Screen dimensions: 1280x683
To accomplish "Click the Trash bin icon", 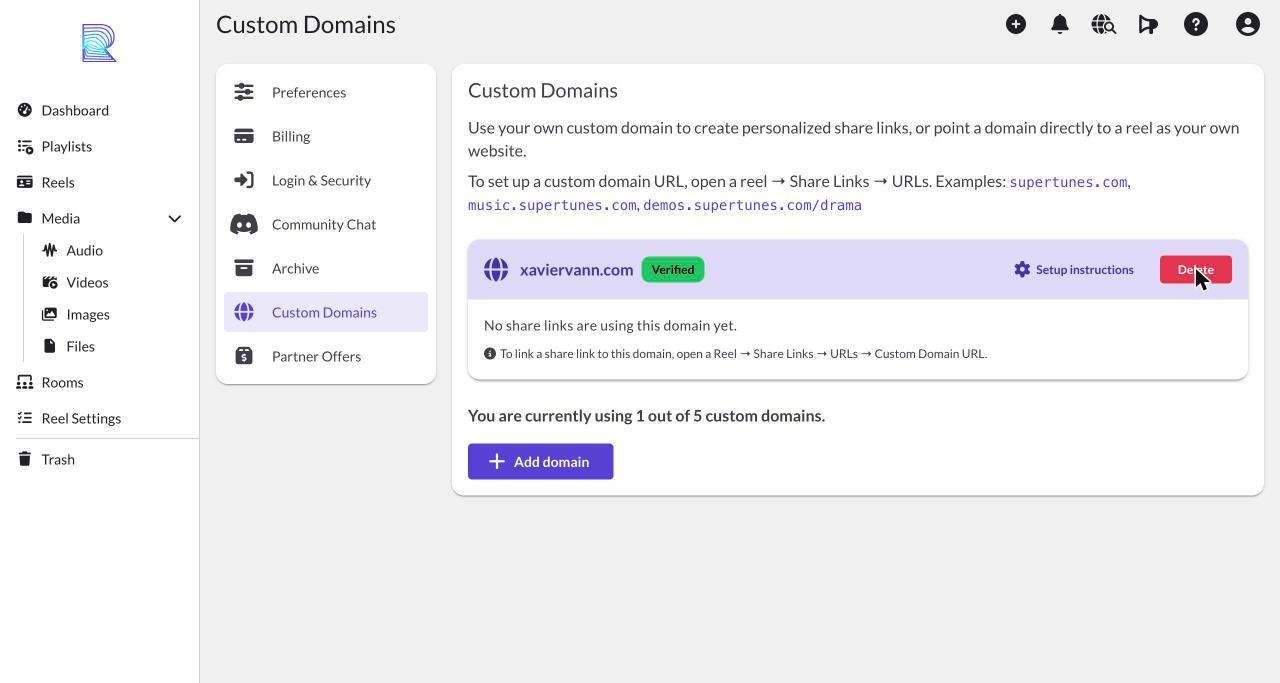I will tap(25, 459).
